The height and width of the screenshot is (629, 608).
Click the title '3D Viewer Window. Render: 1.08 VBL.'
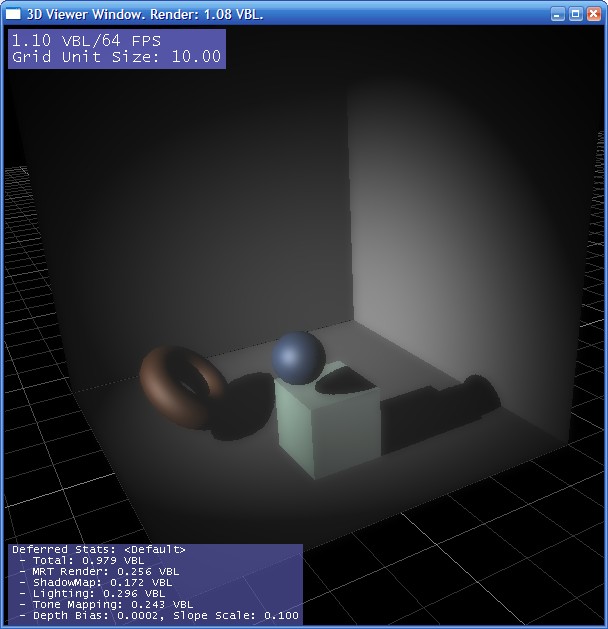[x=145, y=14]
